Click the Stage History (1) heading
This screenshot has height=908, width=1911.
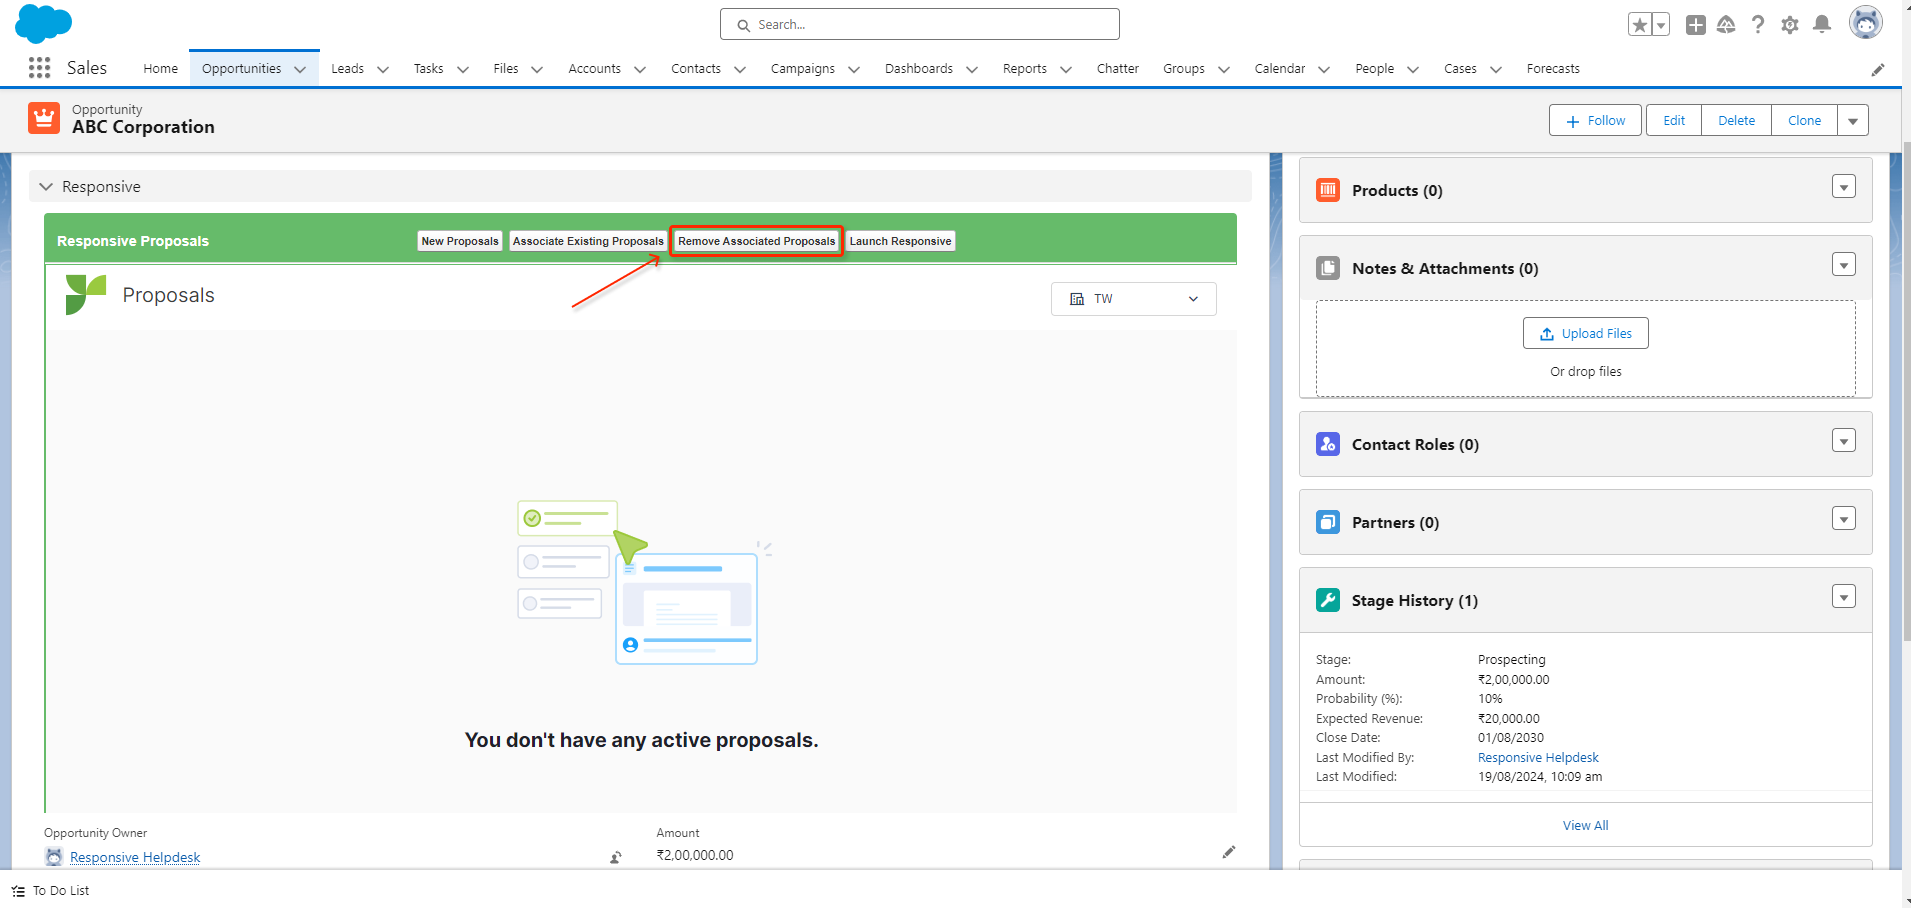(x=1414, y=600)
